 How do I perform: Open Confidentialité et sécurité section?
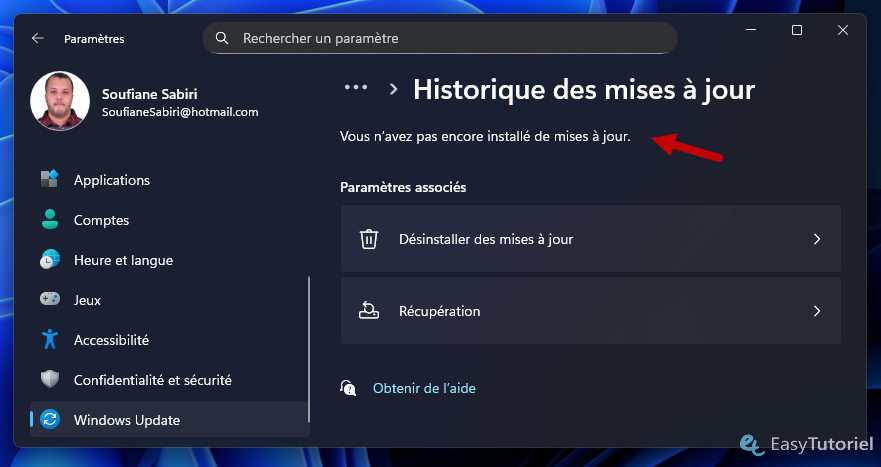point(152,380)
